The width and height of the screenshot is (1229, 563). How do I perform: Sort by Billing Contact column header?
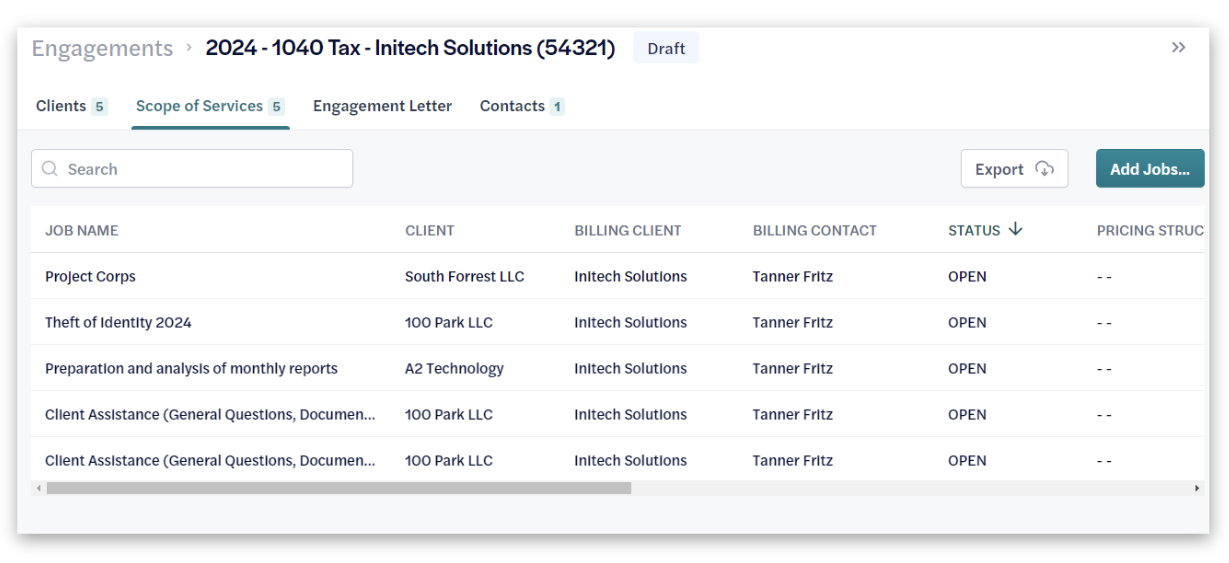click(815, 230)
